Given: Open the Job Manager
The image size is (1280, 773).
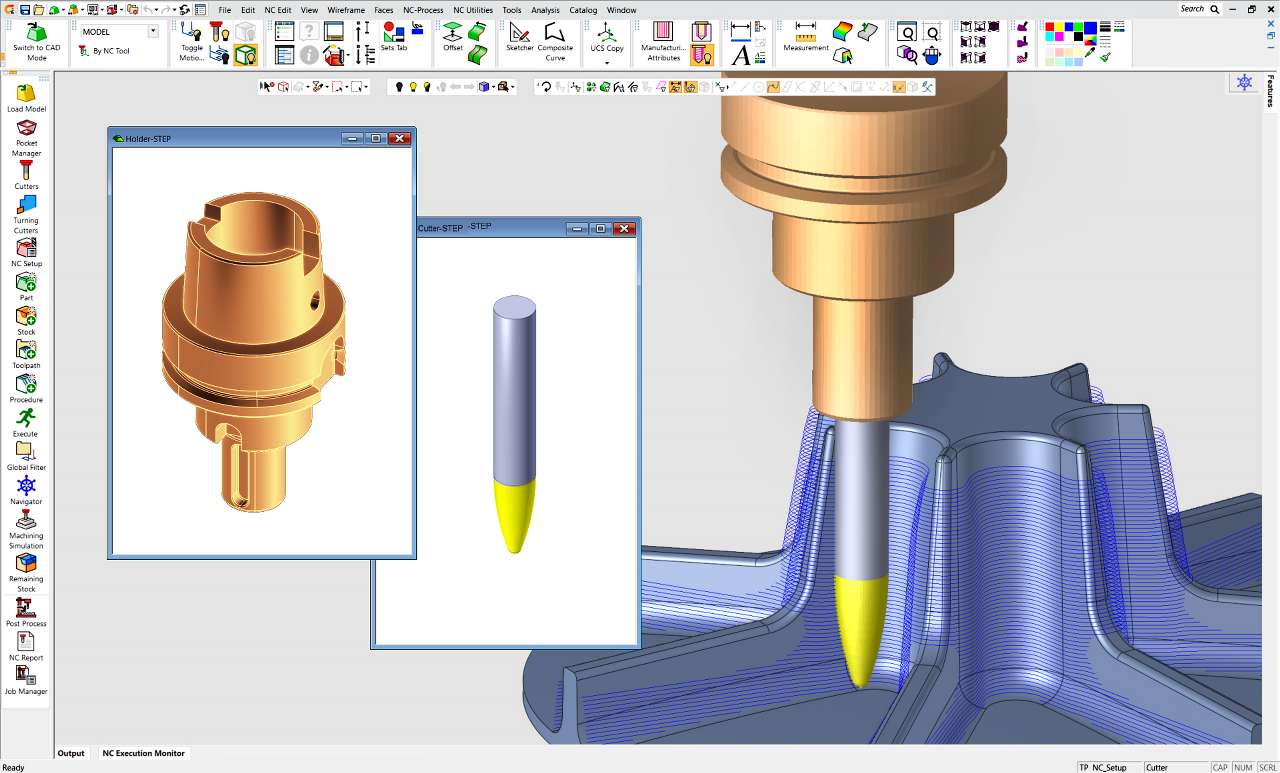Looking at the screenshot, I should coord(26,681).
